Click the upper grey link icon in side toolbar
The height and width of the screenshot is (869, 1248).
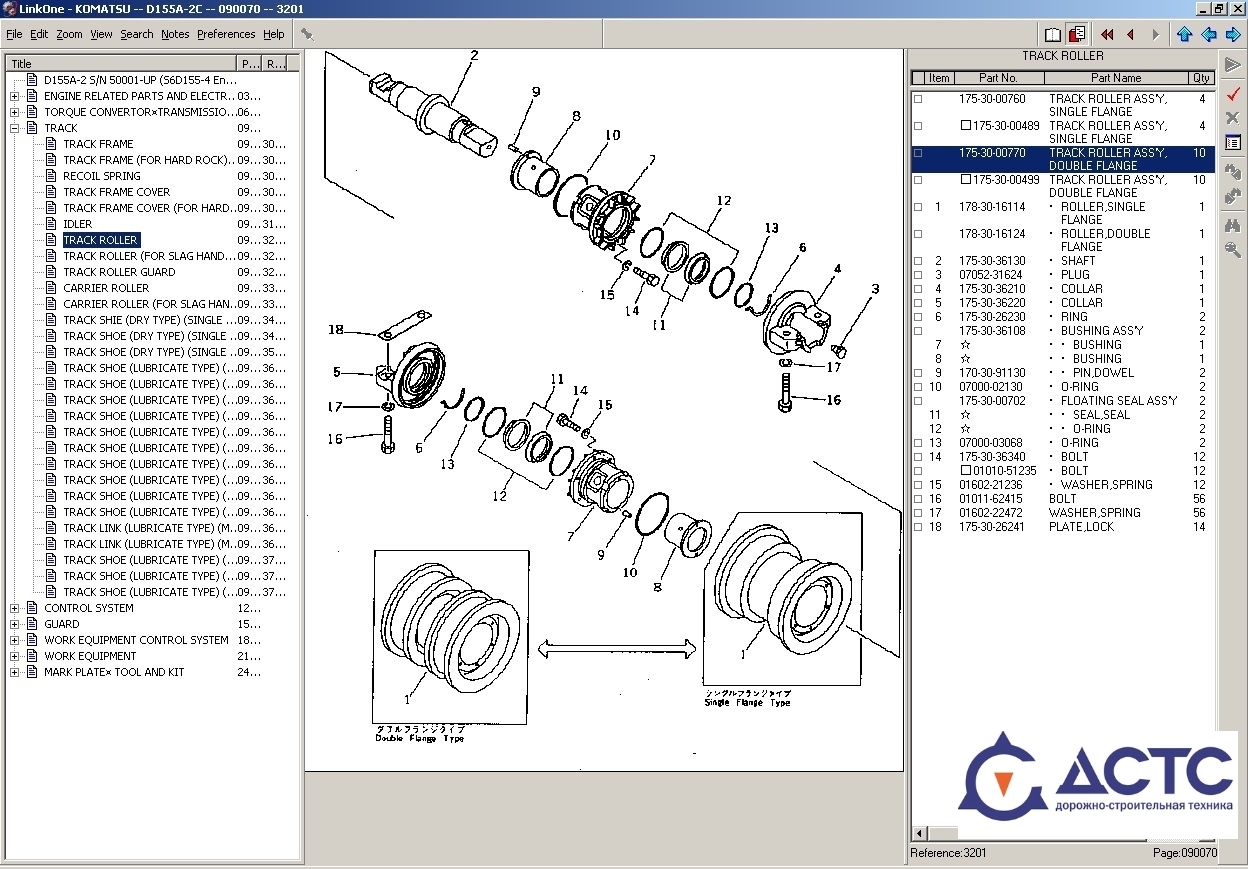tap(1233, 173)
